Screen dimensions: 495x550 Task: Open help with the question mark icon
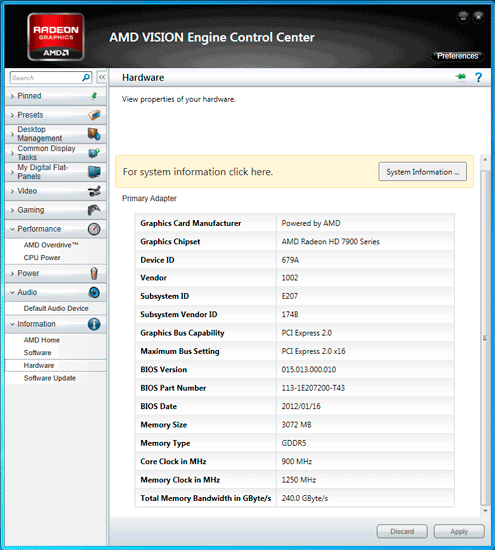(479, 77)
